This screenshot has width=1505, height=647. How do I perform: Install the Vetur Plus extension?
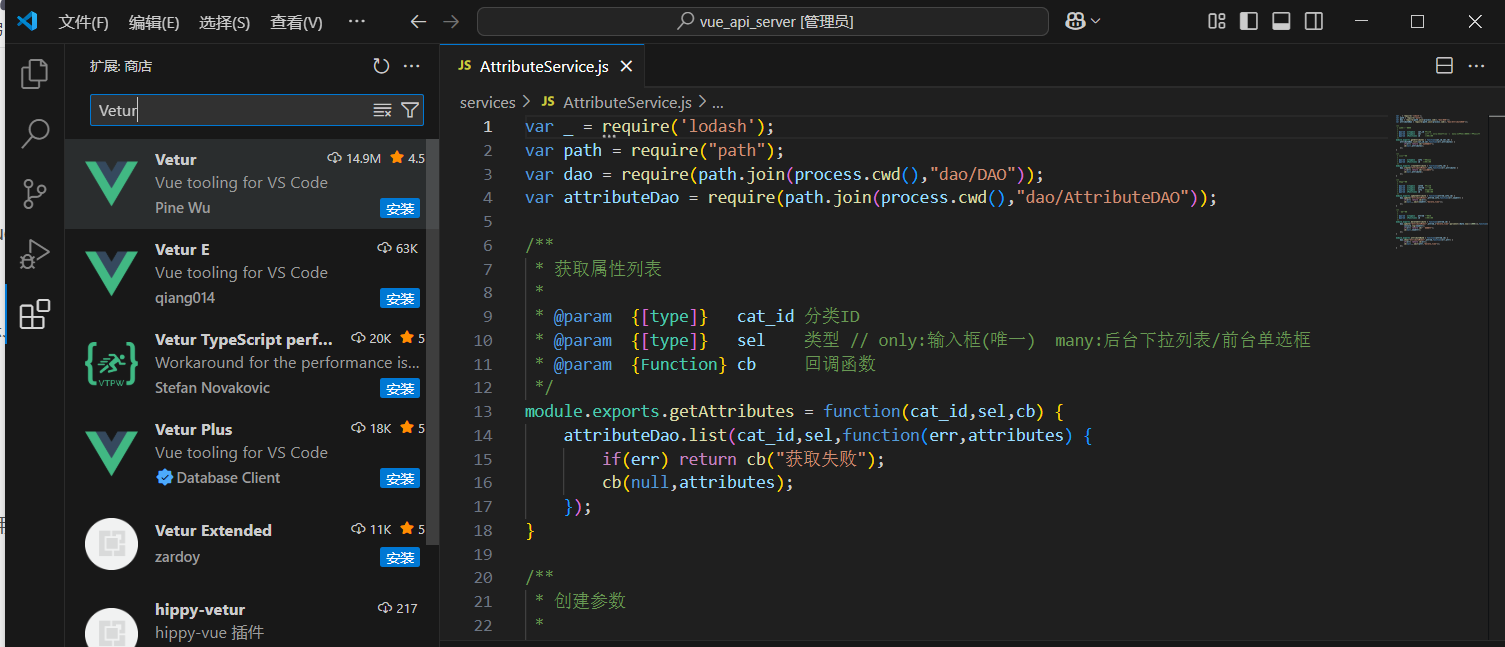click(399, 478)
